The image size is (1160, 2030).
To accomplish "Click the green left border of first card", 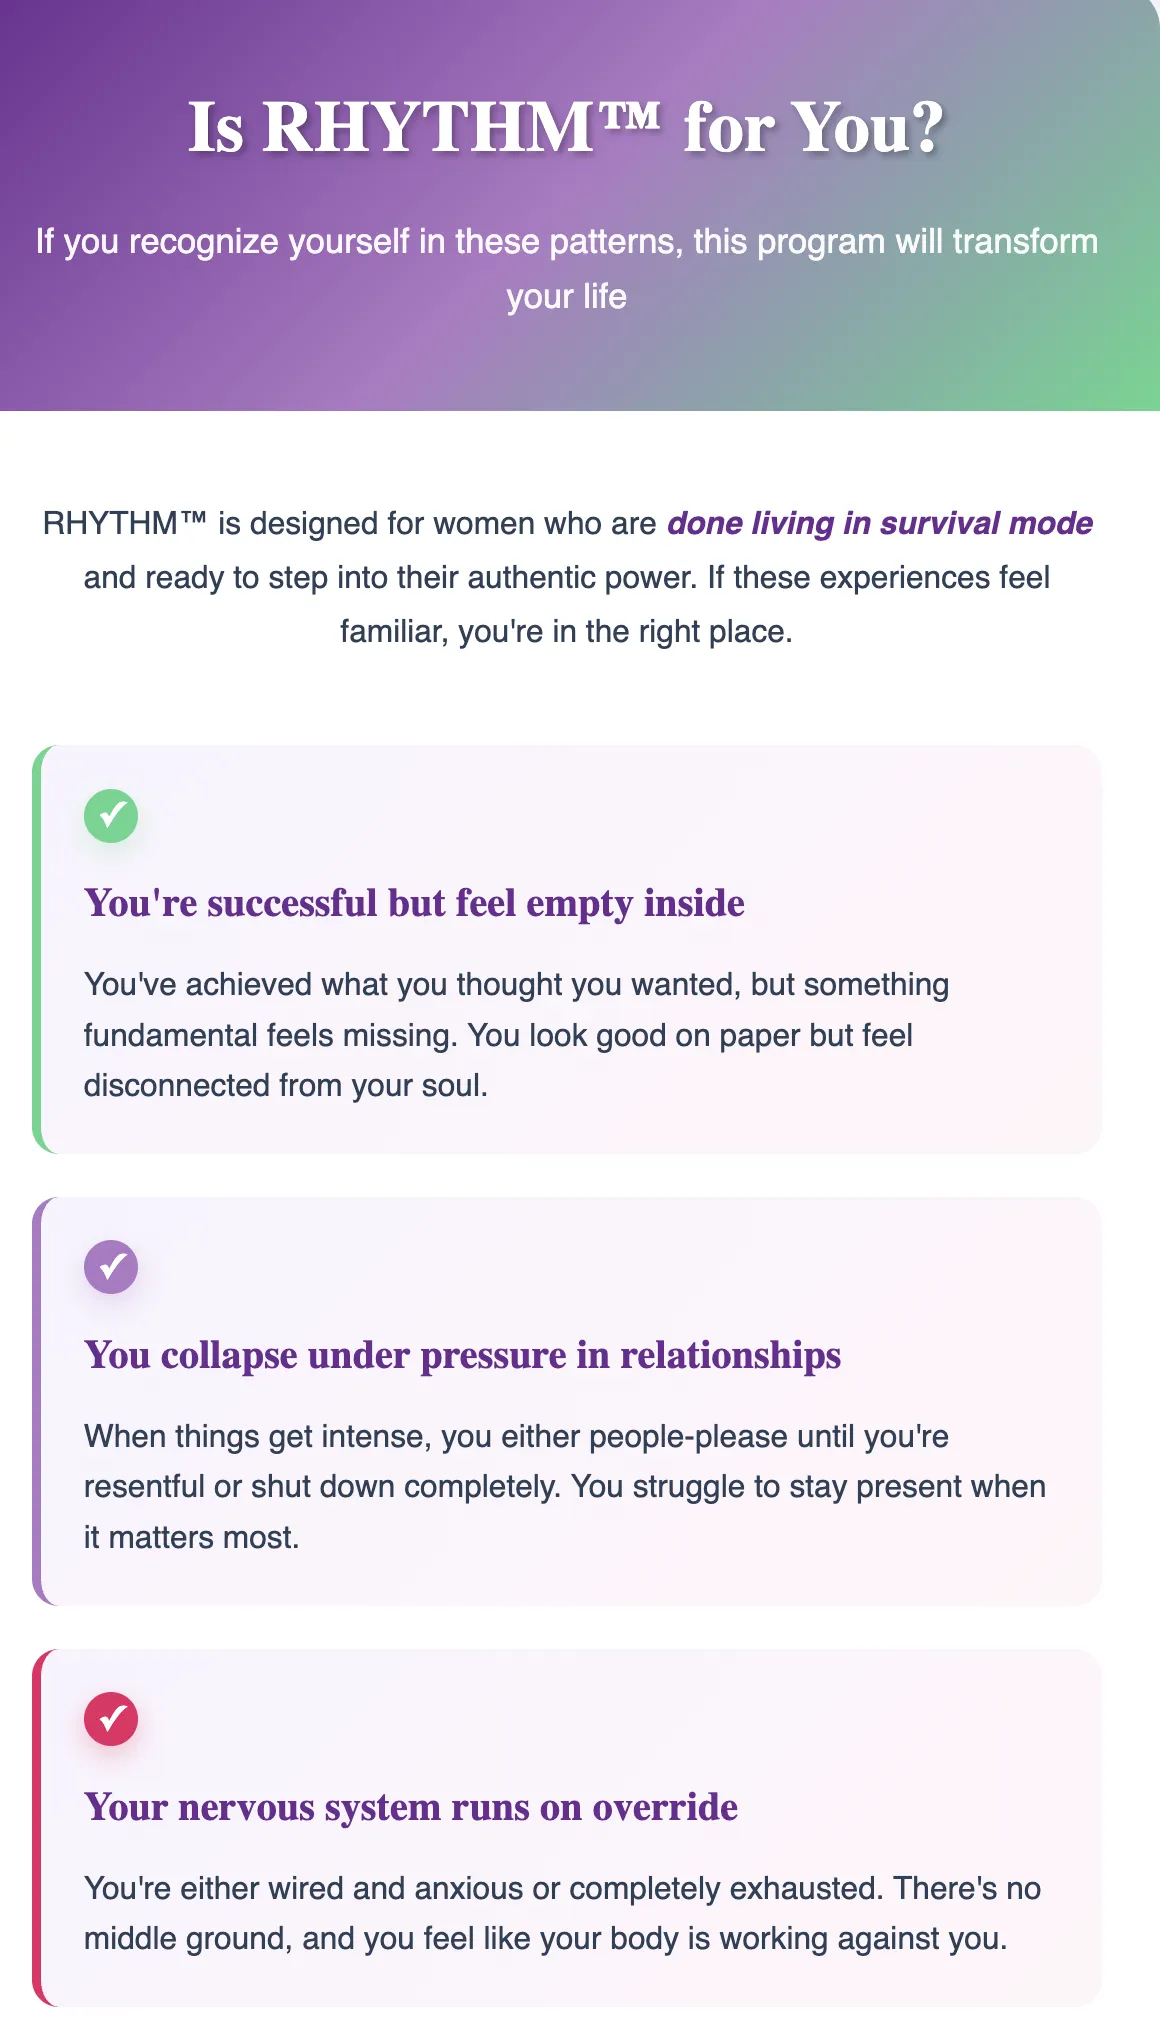I will tap(37, 949).
